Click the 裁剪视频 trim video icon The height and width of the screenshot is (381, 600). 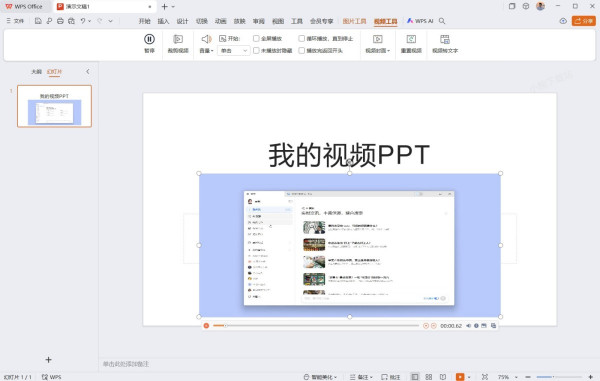pyautogui.click(x=178, y=39)
